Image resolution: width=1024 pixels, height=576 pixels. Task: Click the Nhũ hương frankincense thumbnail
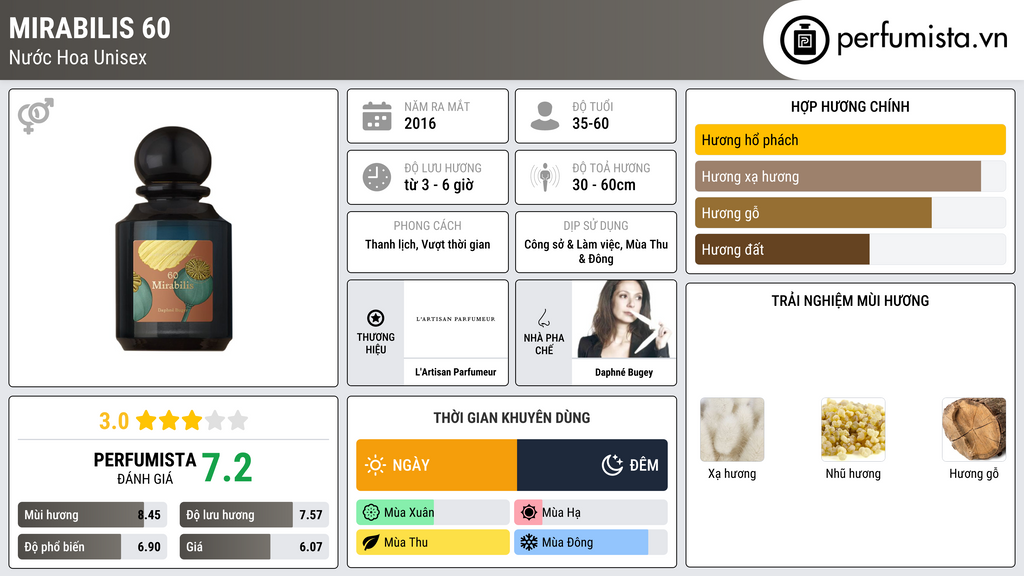853,430
